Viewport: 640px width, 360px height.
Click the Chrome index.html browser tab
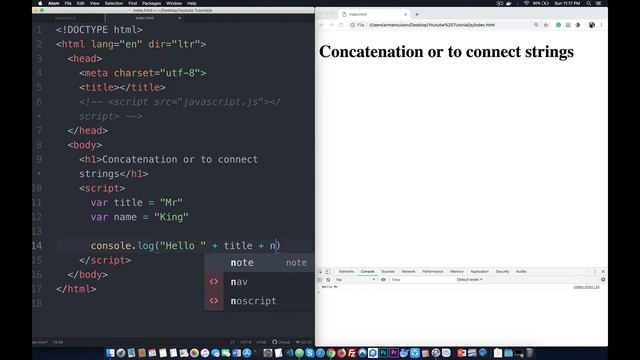(373, 14)
